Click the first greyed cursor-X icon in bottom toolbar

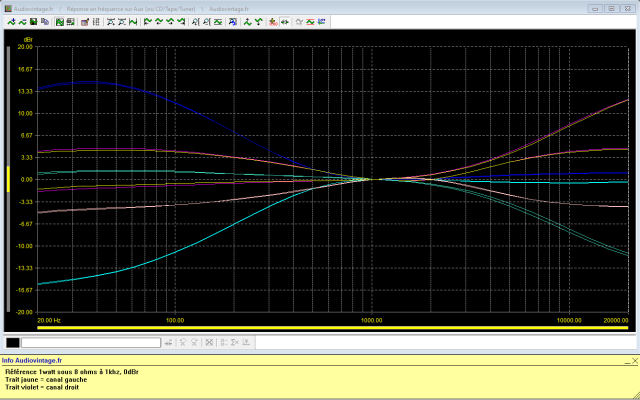(183, 342)
